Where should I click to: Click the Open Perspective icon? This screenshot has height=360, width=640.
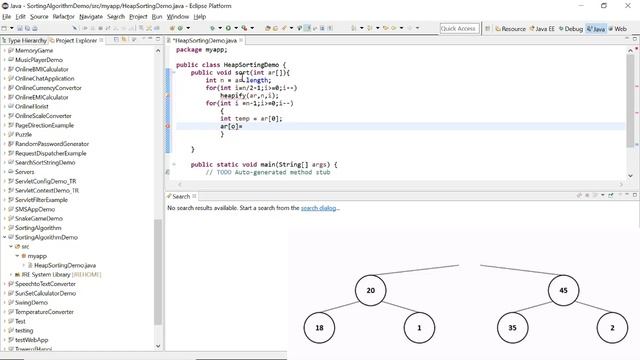[487, 29]
